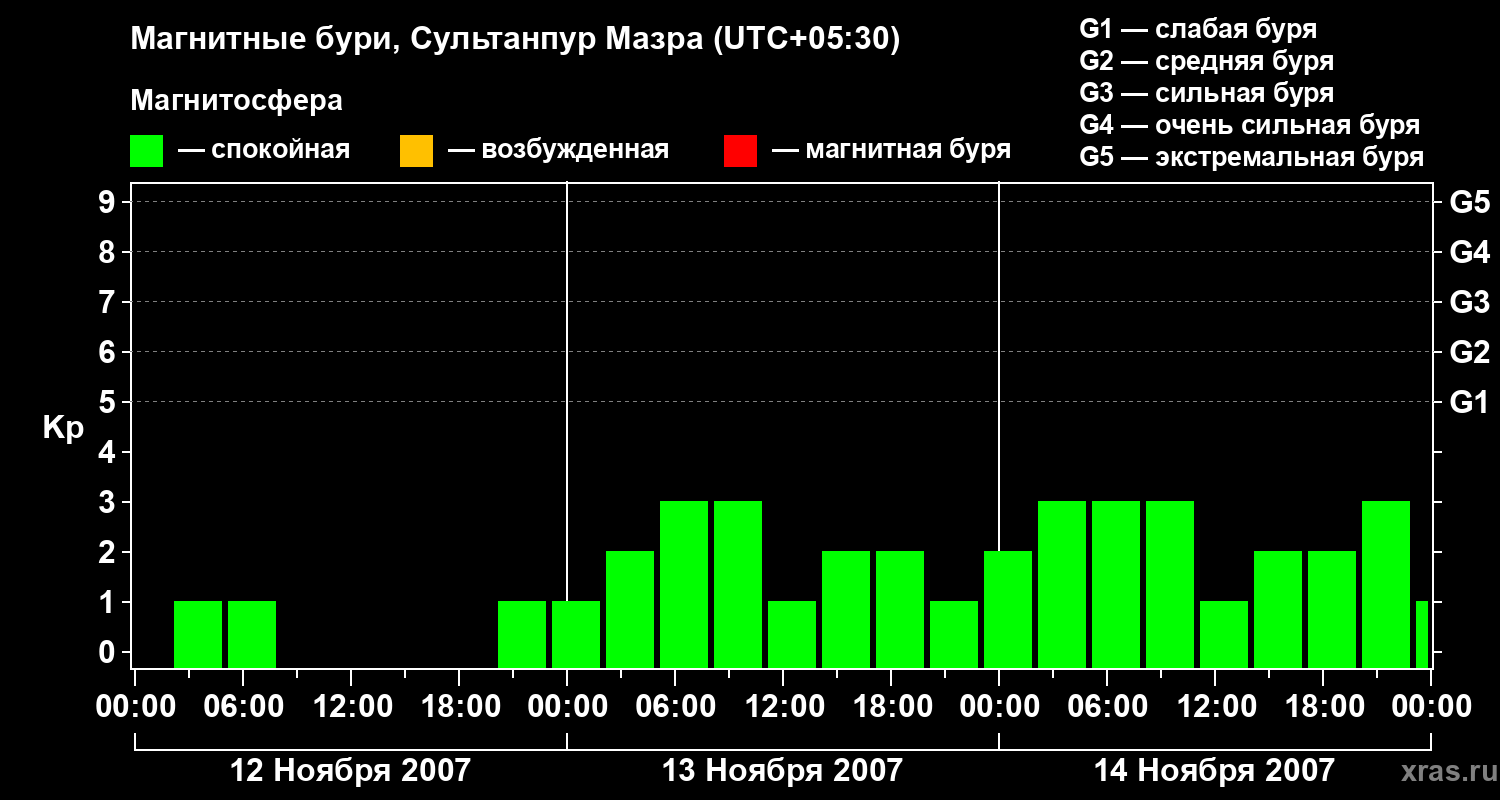Click the '— магнитная буря' legend label
The height and width of the screenshot is (800, 1500).
891,151
